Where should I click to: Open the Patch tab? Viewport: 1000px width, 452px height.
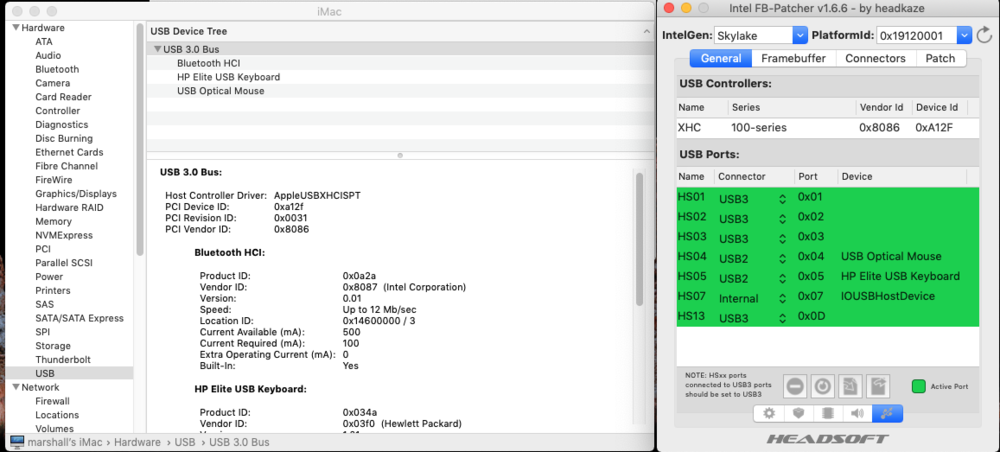coord(940,59)
